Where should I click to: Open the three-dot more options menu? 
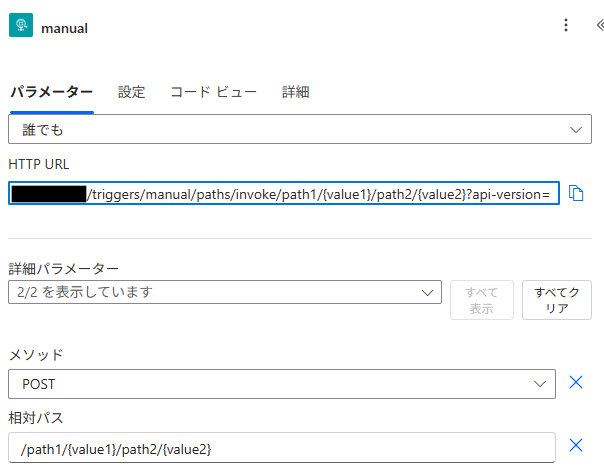566,26
